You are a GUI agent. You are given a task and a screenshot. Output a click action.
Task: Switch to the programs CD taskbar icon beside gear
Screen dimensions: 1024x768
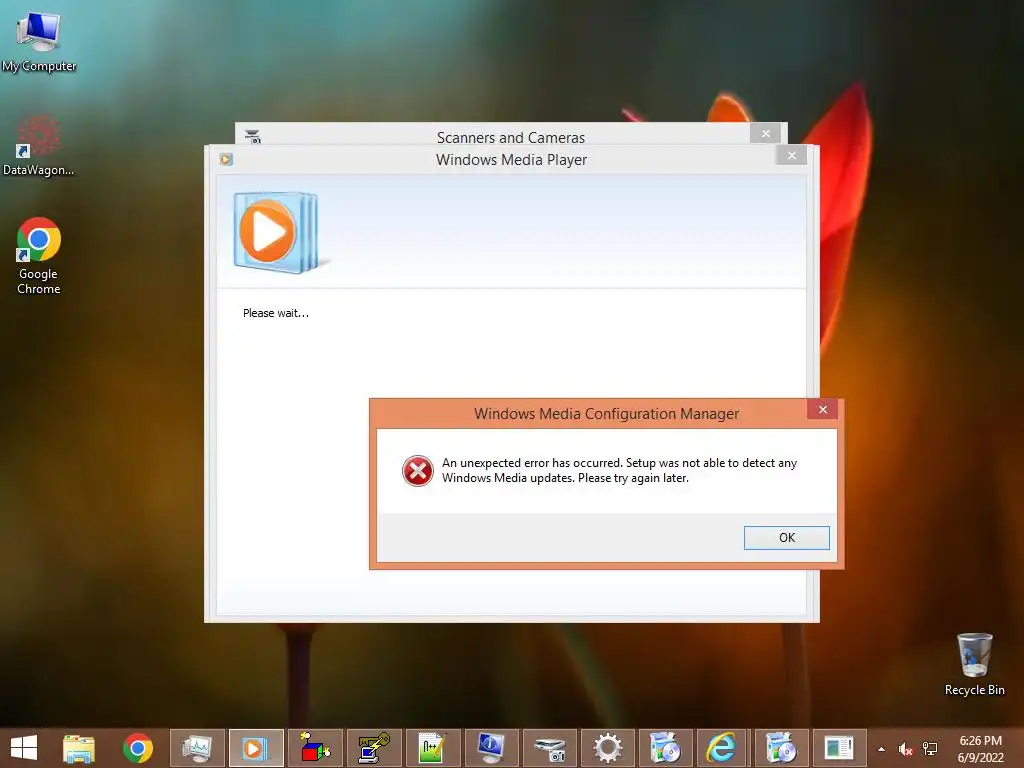click(665, 748)
